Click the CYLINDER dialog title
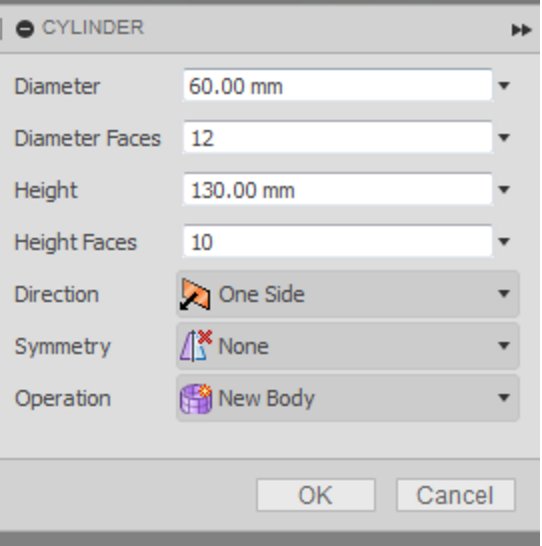542x546 pixels. [93, 28]
